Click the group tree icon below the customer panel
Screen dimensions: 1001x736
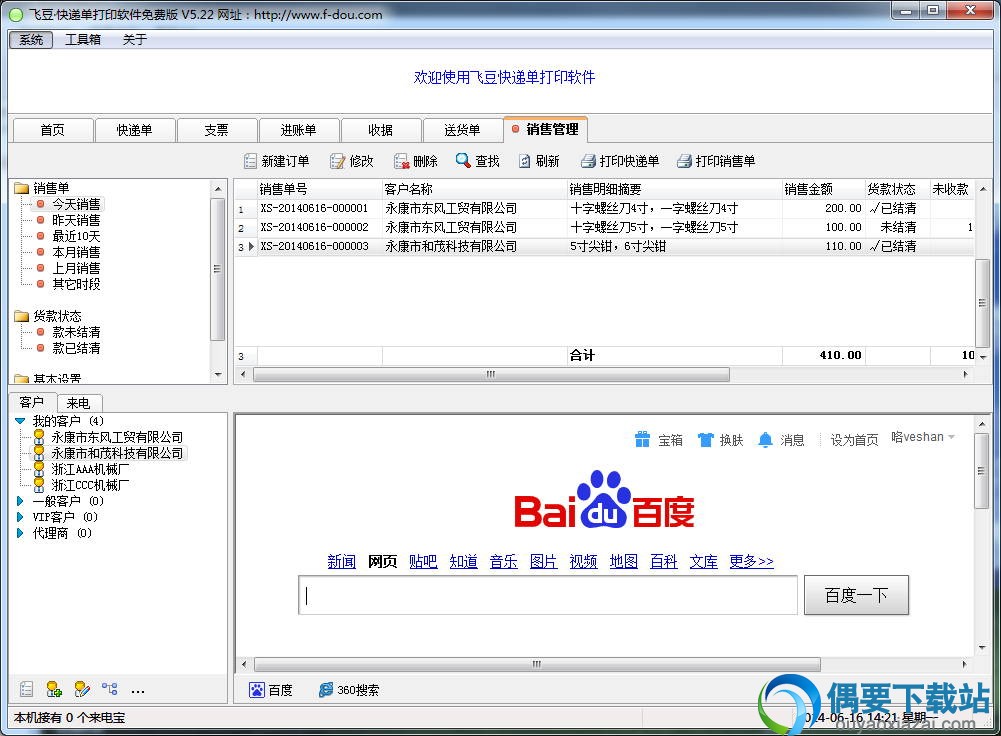tap(110, 689)
